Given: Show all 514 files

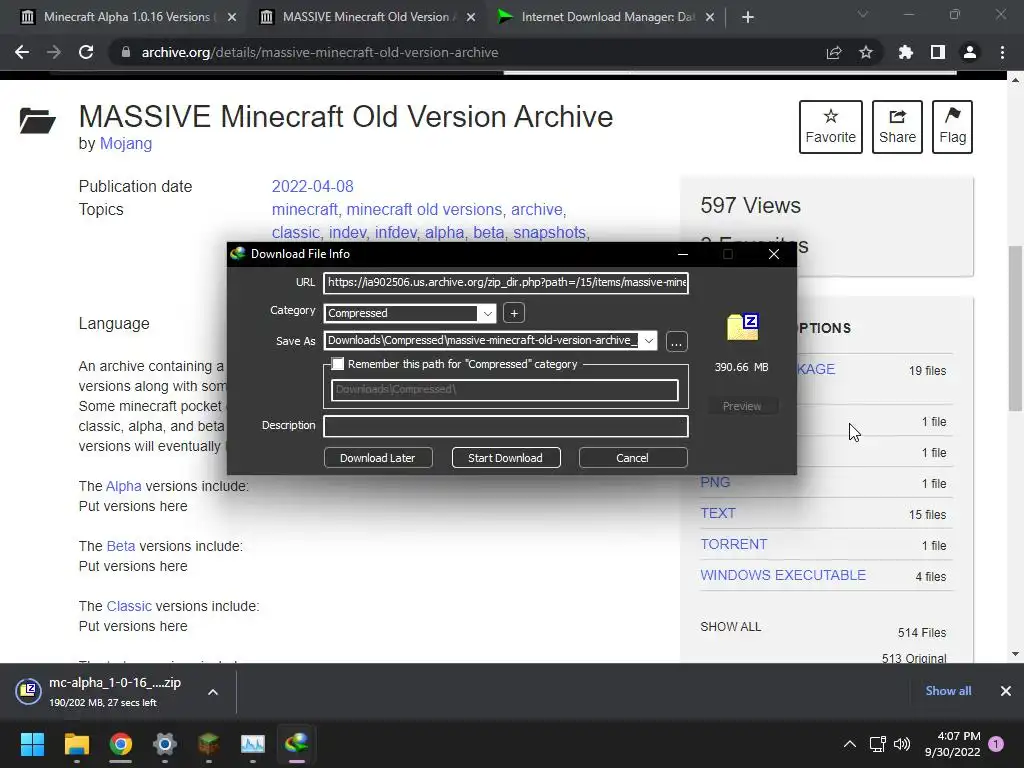Looking at the screenshot, I should (730, 627).
